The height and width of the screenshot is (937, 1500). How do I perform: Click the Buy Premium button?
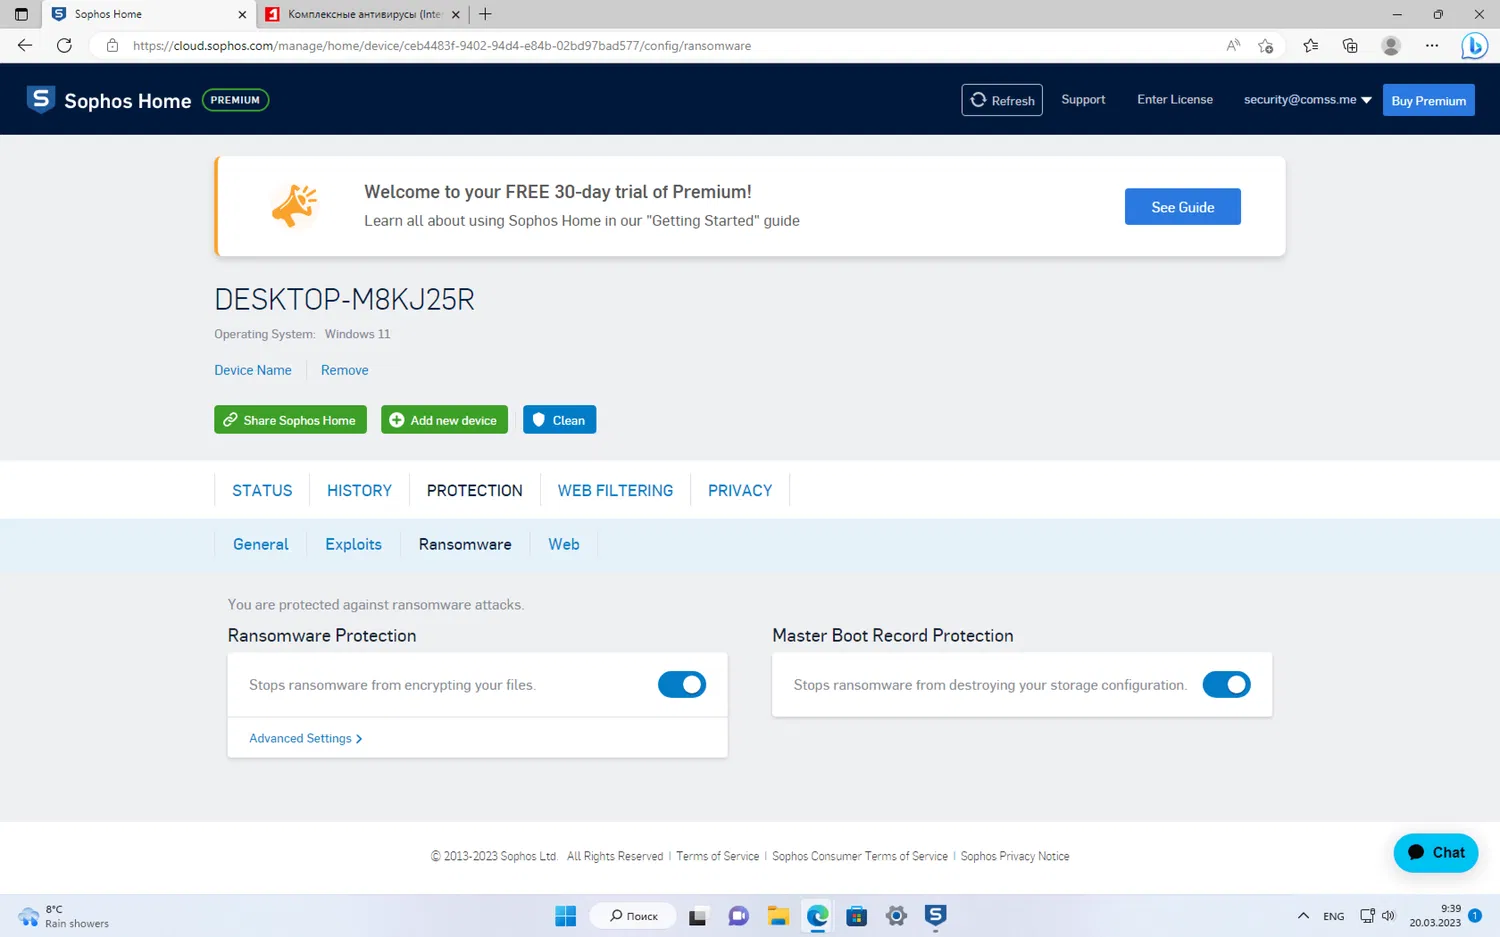pos(1429,100)
